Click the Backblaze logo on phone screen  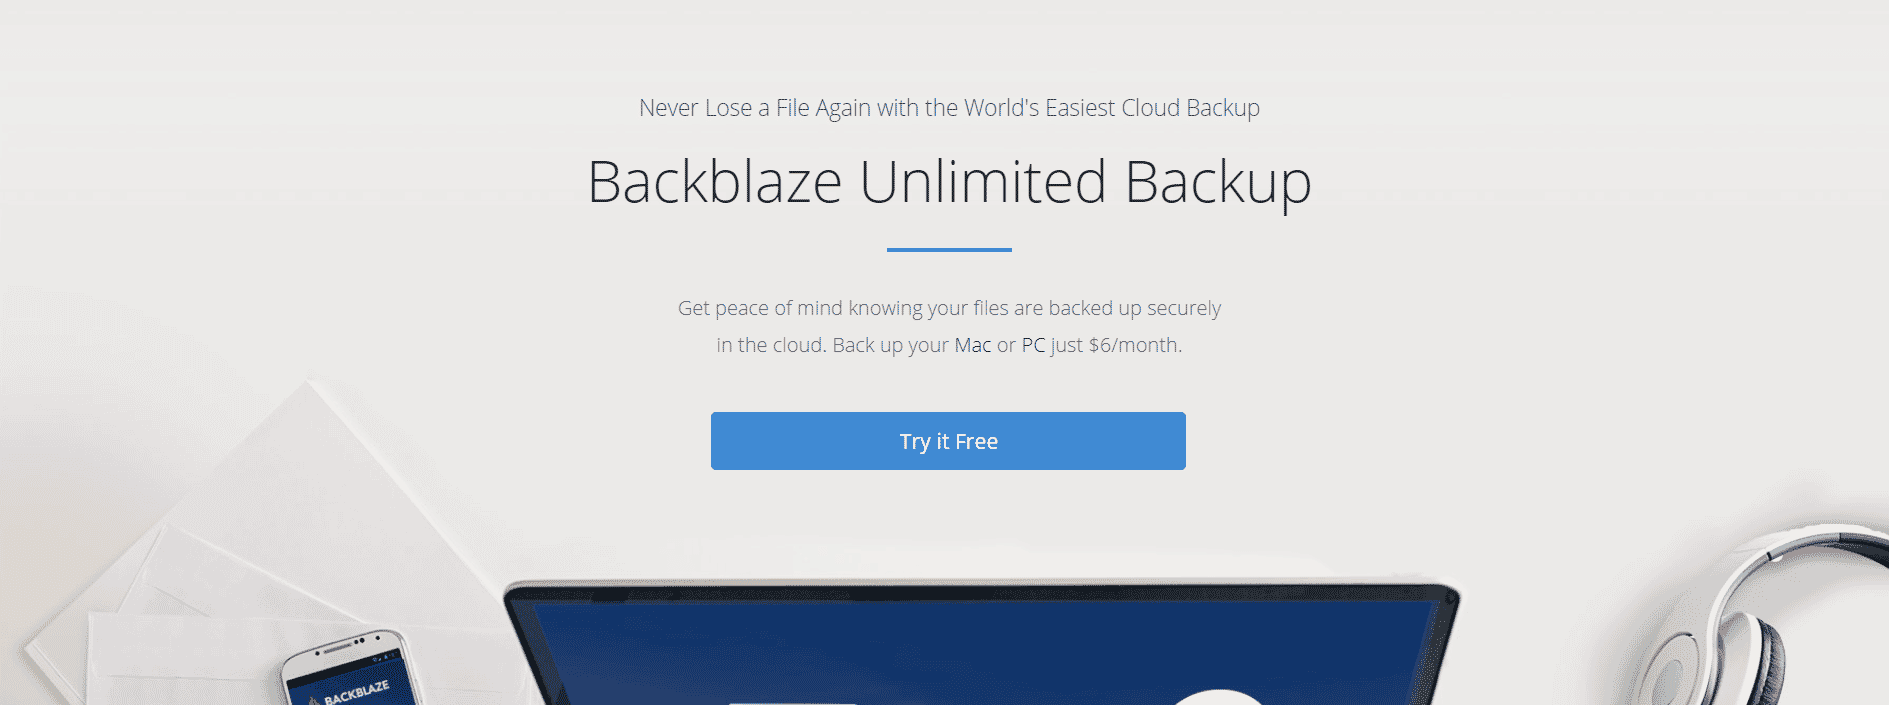[350, 692]
